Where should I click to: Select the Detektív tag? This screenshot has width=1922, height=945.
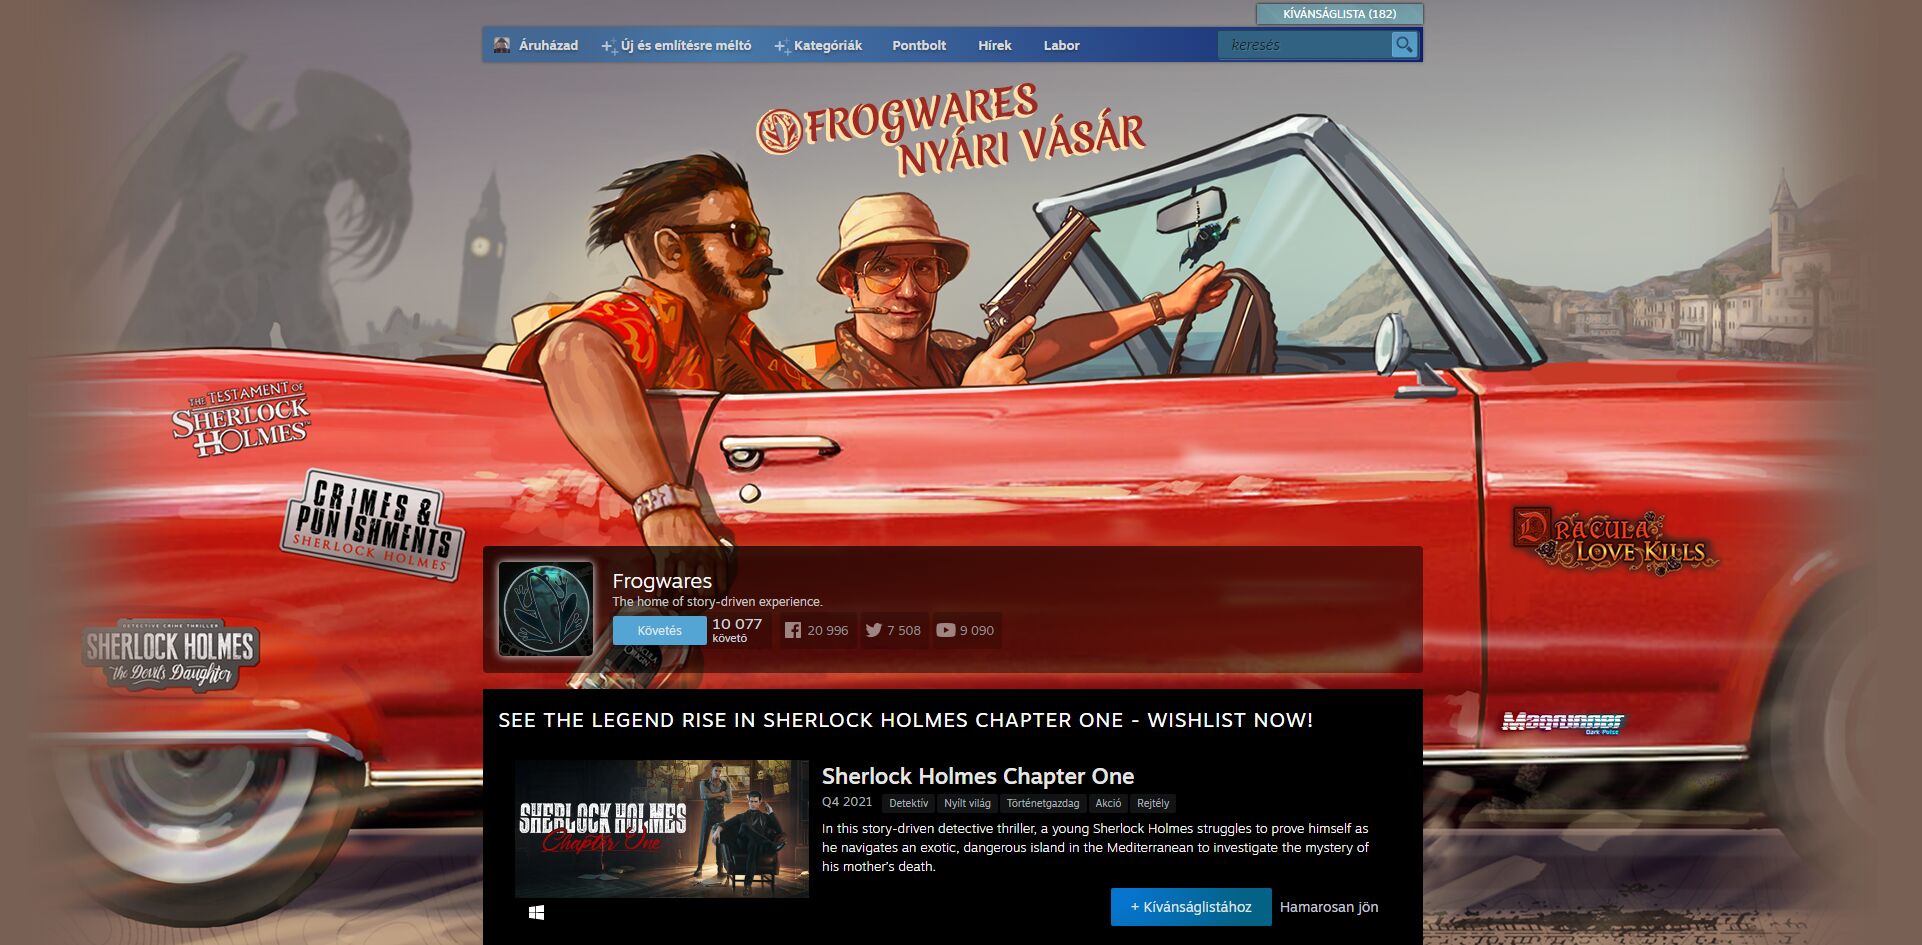point(908,803)
